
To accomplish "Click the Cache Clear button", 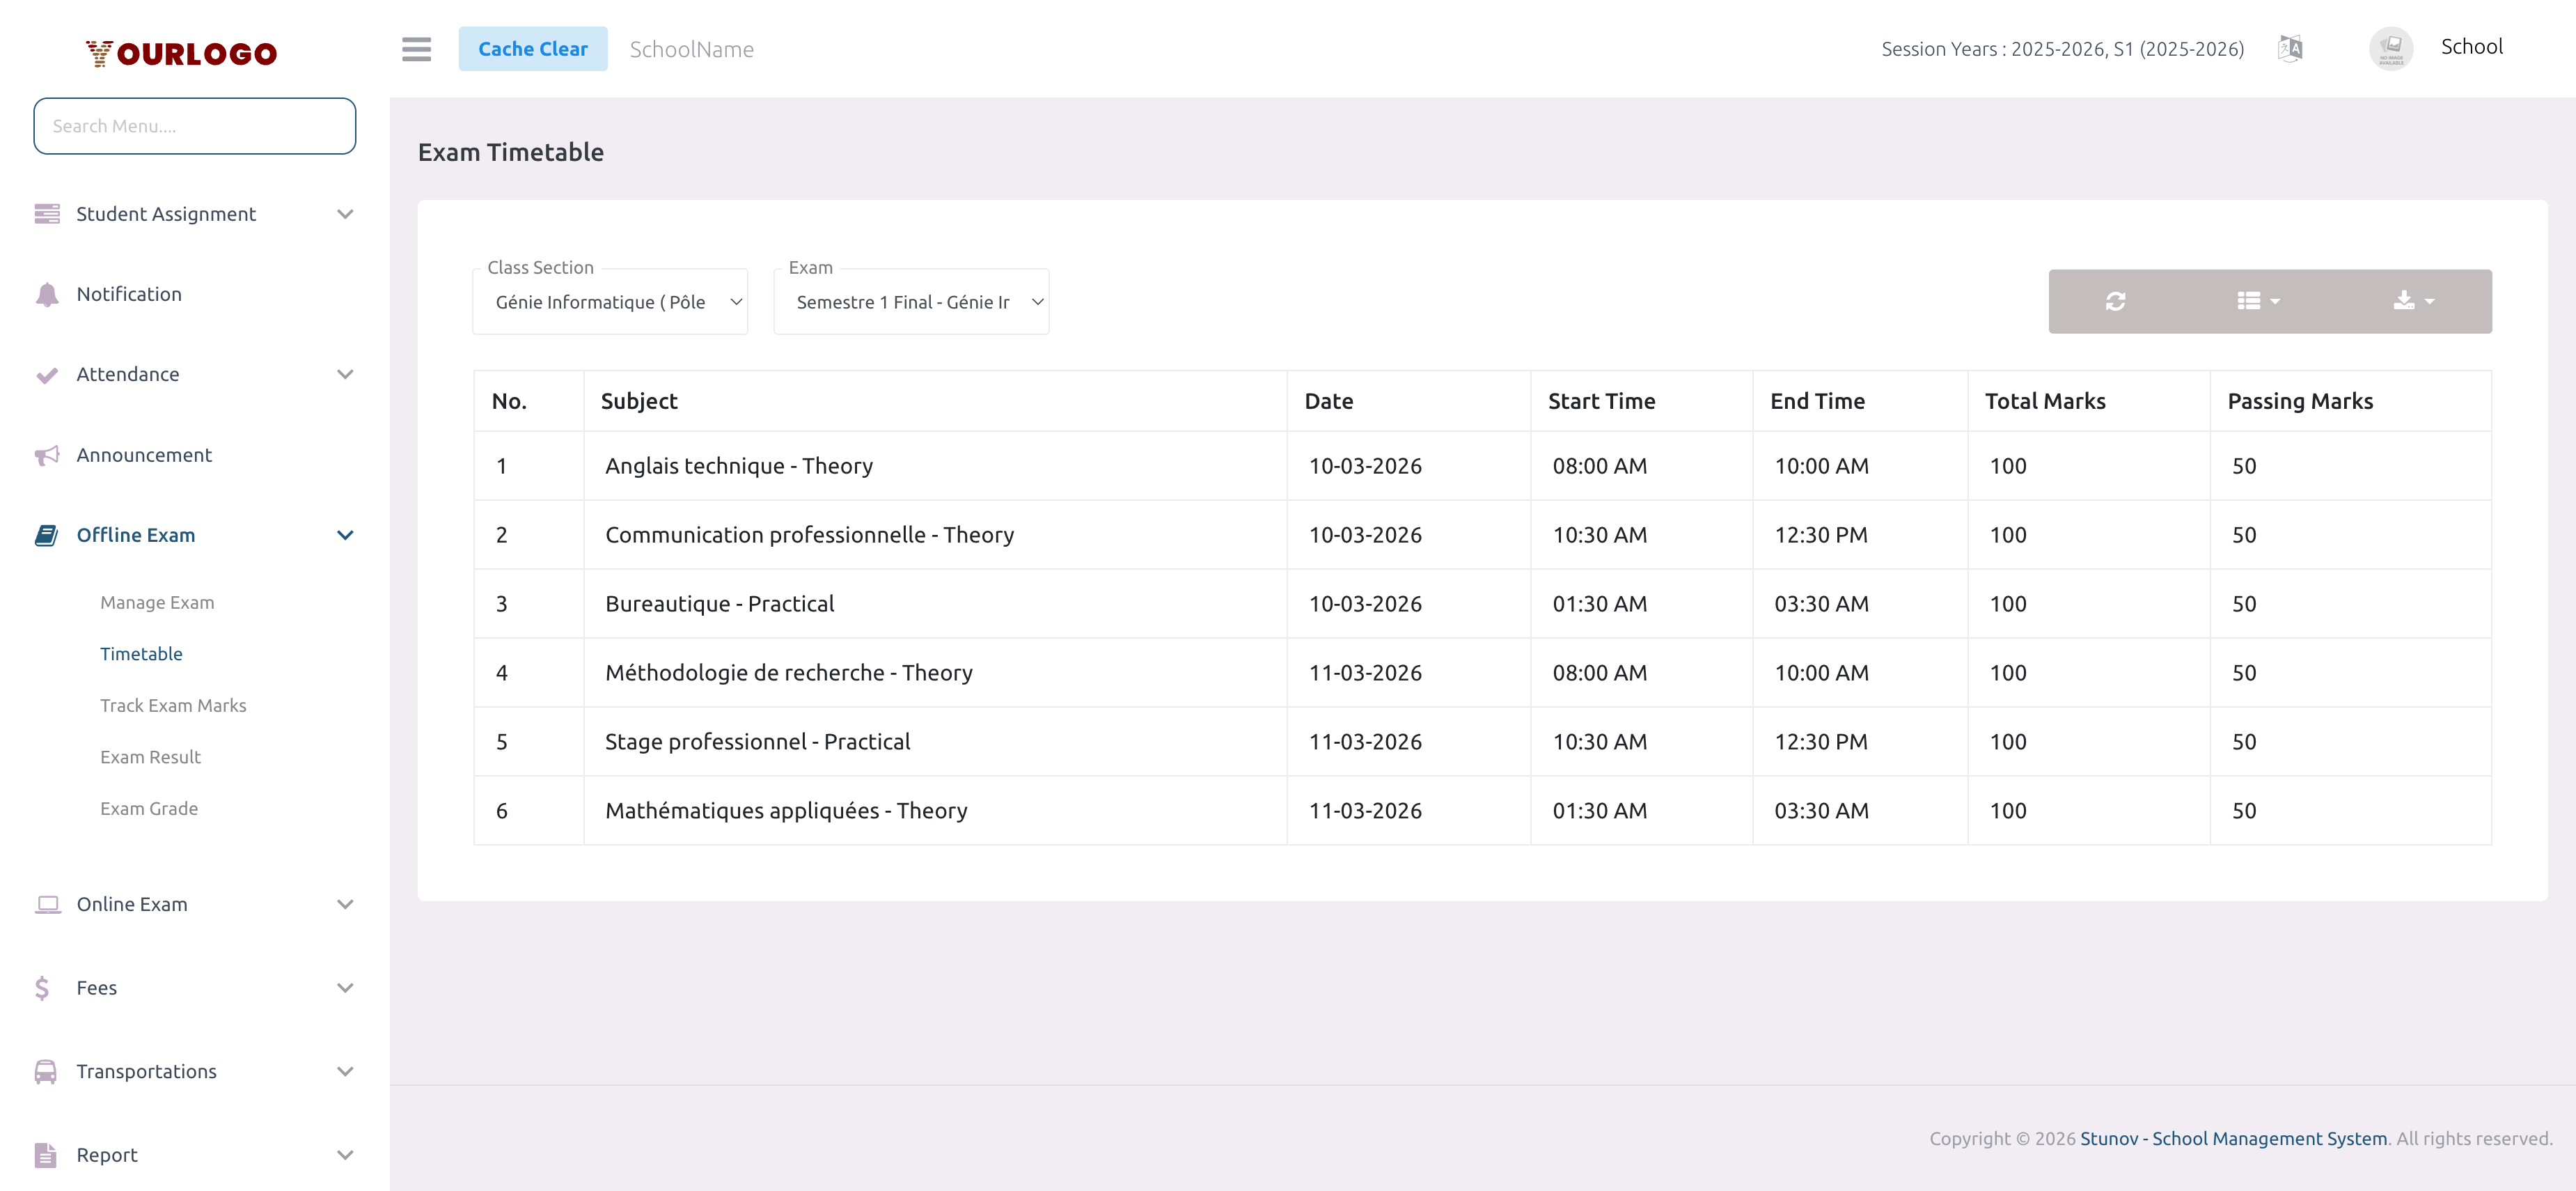I will pos(533,48).
